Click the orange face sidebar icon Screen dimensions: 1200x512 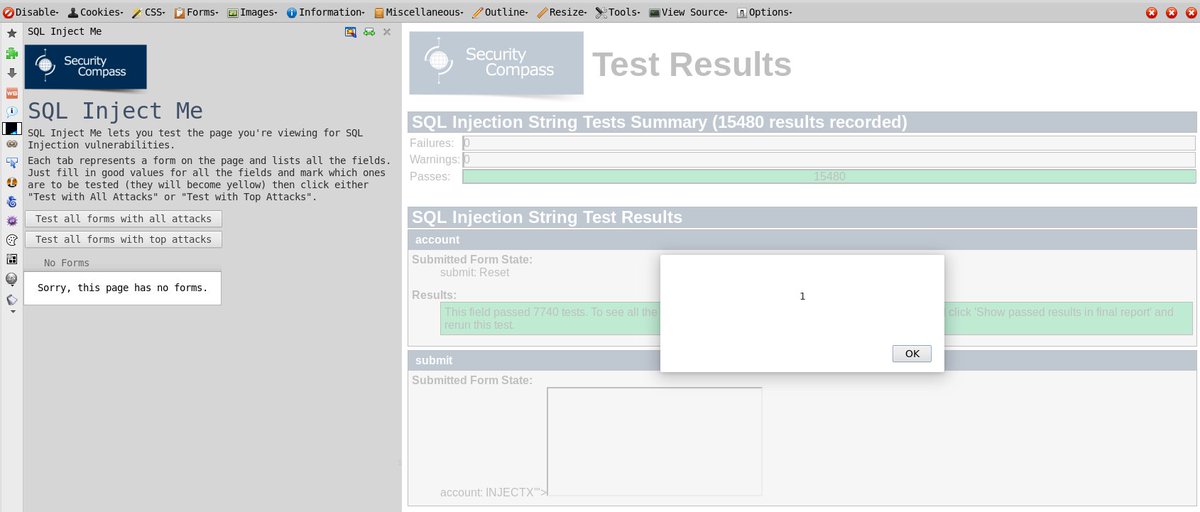pyautogui.click(x=12, y=183)
